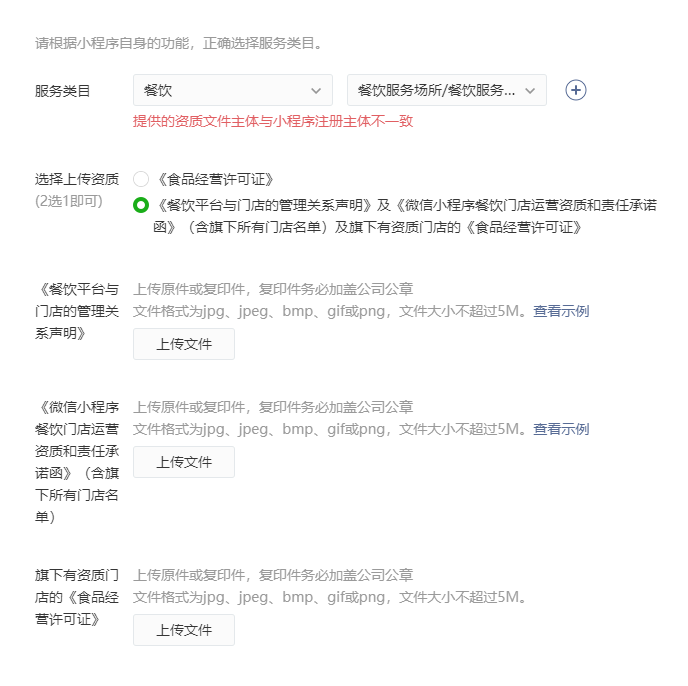Click the 请根据小程序自身的功能 instruction text
688x686 pixels.
[179, 43]
